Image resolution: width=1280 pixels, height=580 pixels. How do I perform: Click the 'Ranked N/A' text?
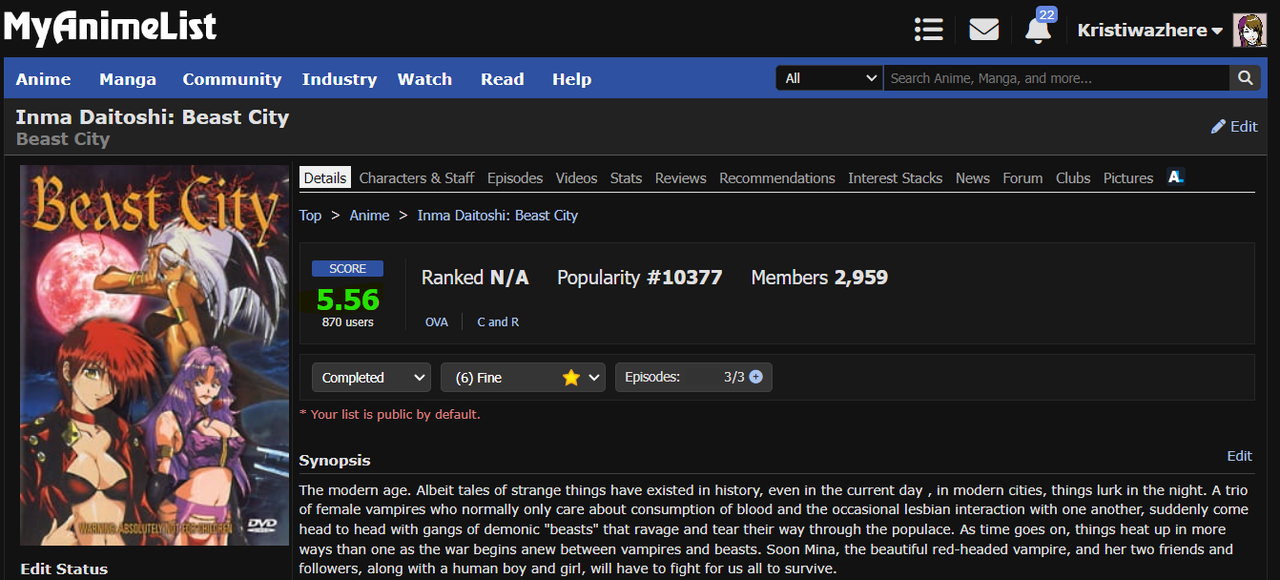475,277
